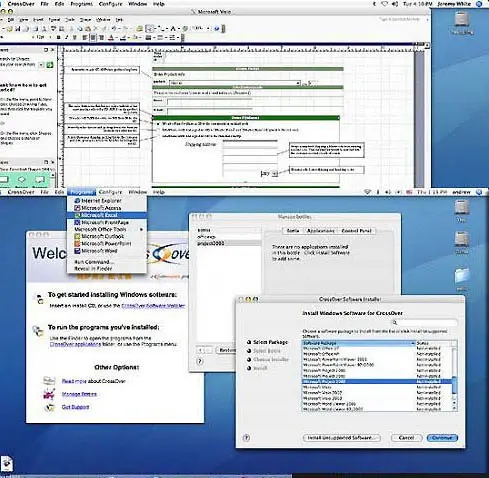Click the icon beside Get Support link
The width and height of the screenshot is (489, 478).
pyautogui.click(x=50, y=407)
